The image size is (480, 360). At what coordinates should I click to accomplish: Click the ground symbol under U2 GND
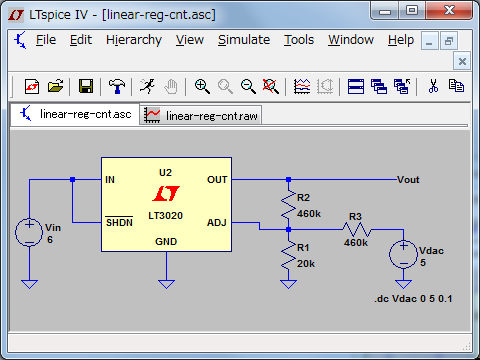coord(166,284)
